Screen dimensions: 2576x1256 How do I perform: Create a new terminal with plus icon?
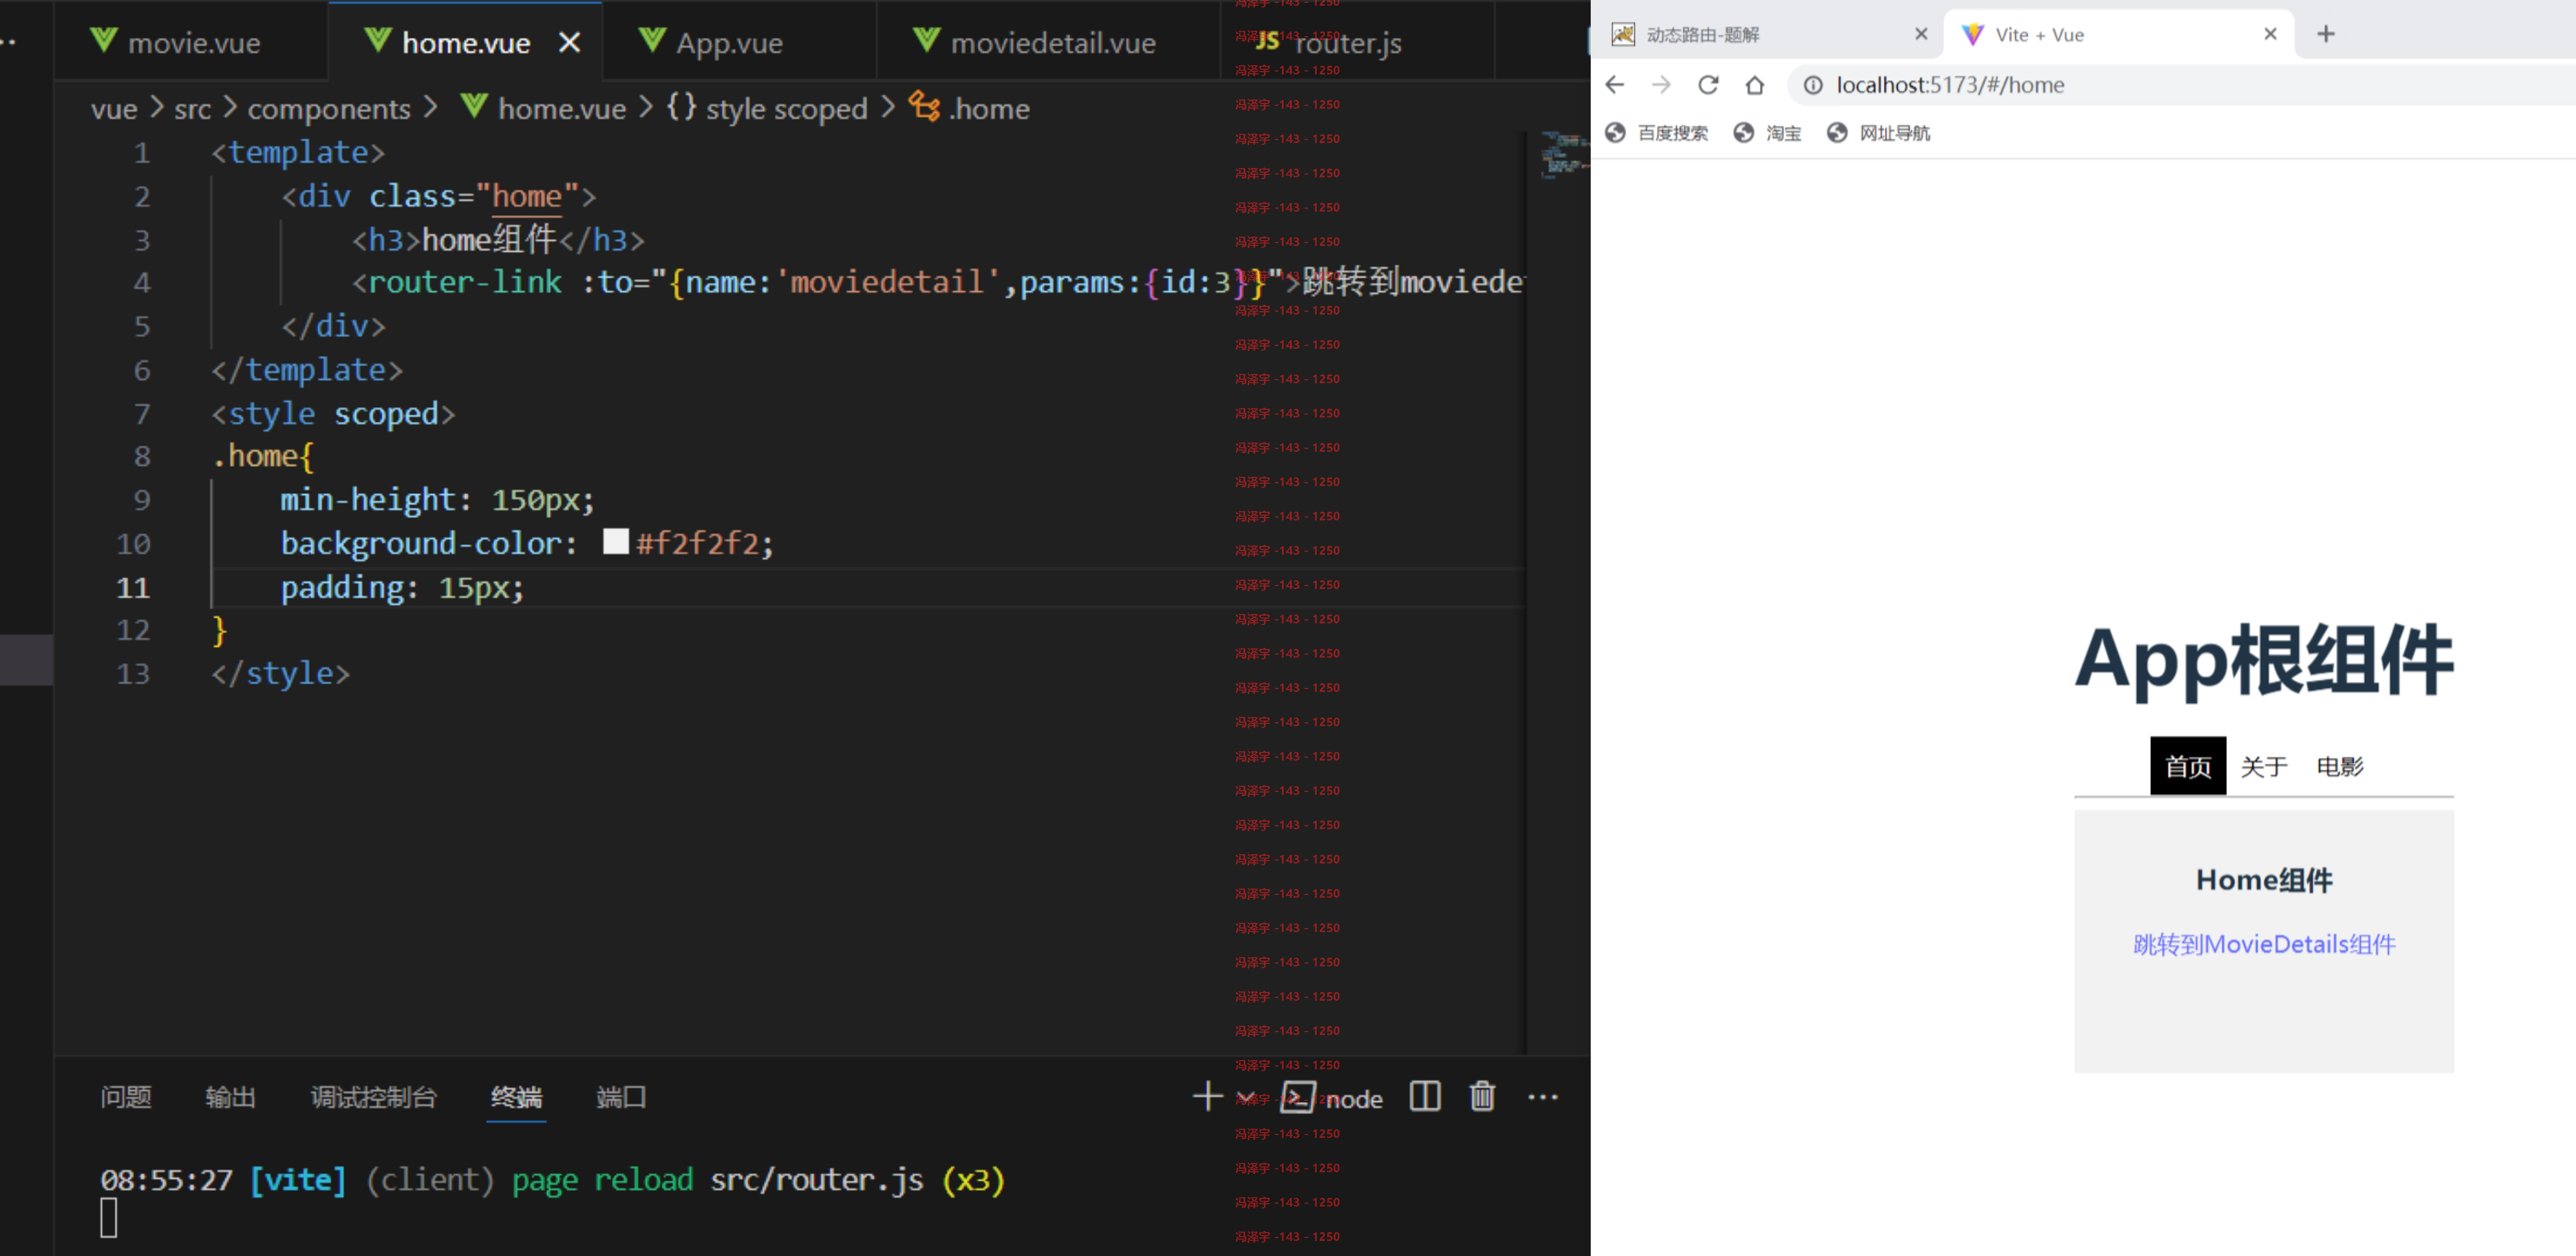(x=1208, y=1096)
